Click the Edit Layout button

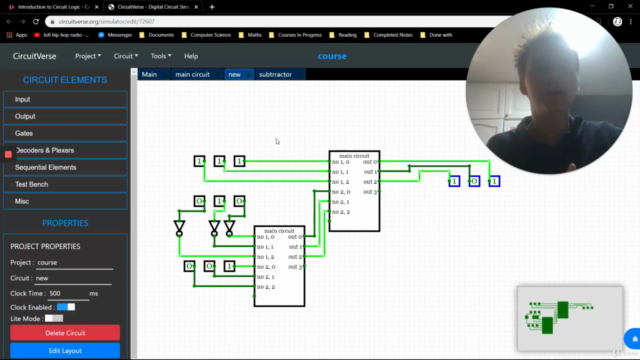[65, 351]
